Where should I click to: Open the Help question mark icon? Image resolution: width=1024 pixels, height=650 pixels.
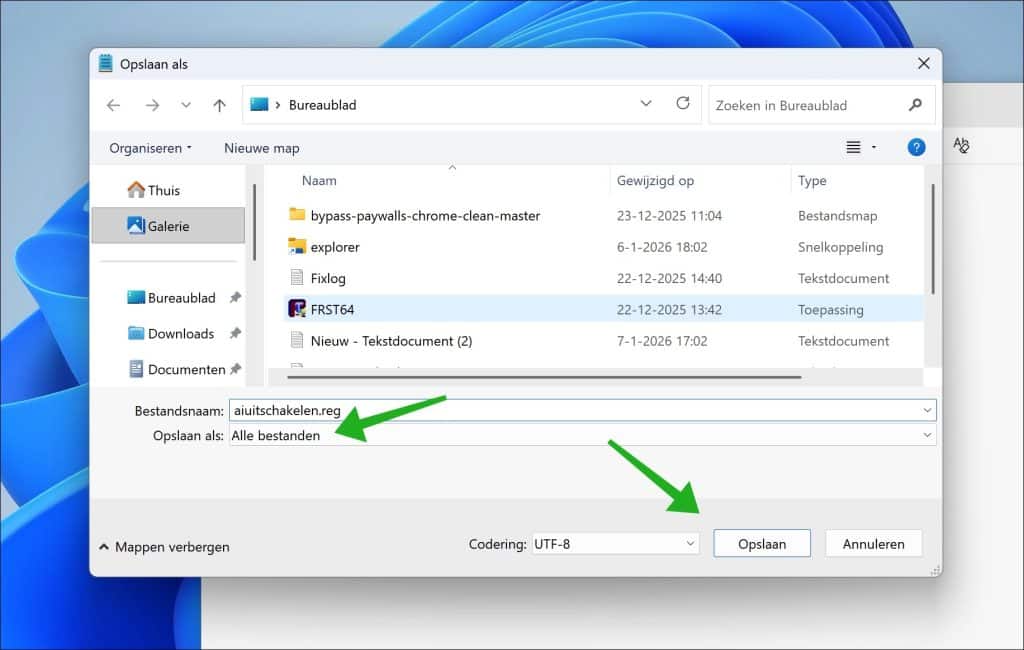coord(916,147)
